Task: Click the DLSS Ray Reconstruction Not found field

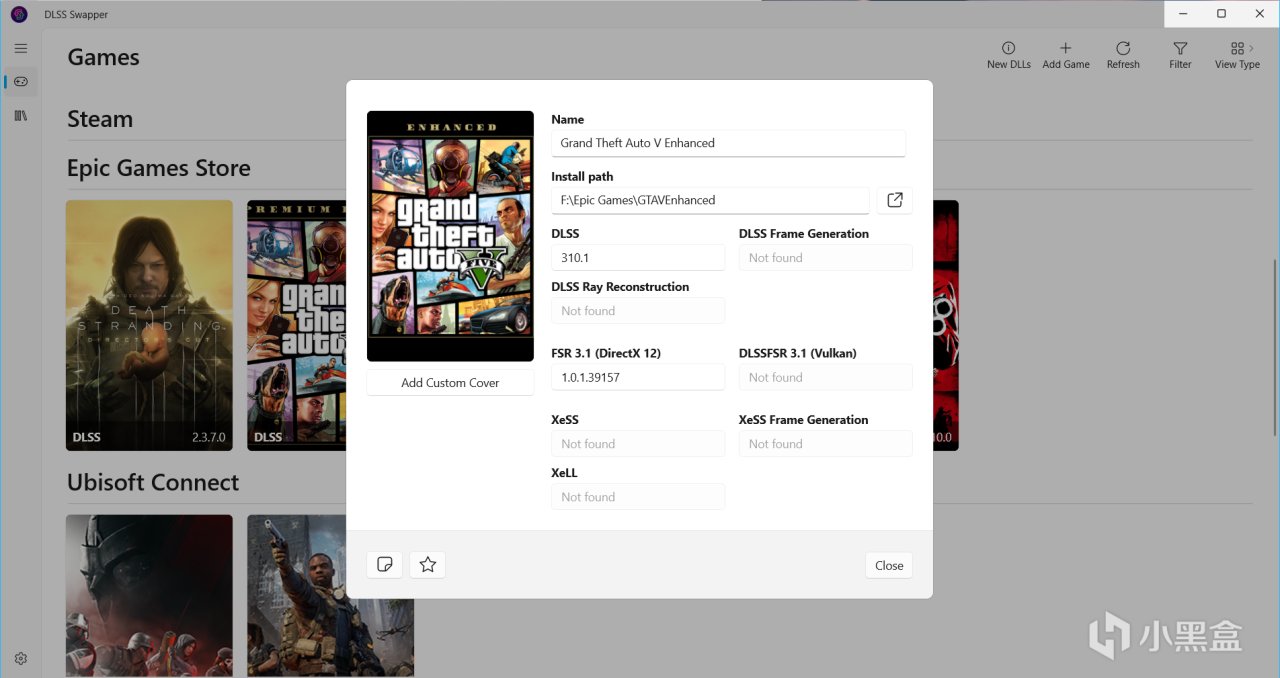Action: click(638, 311)
